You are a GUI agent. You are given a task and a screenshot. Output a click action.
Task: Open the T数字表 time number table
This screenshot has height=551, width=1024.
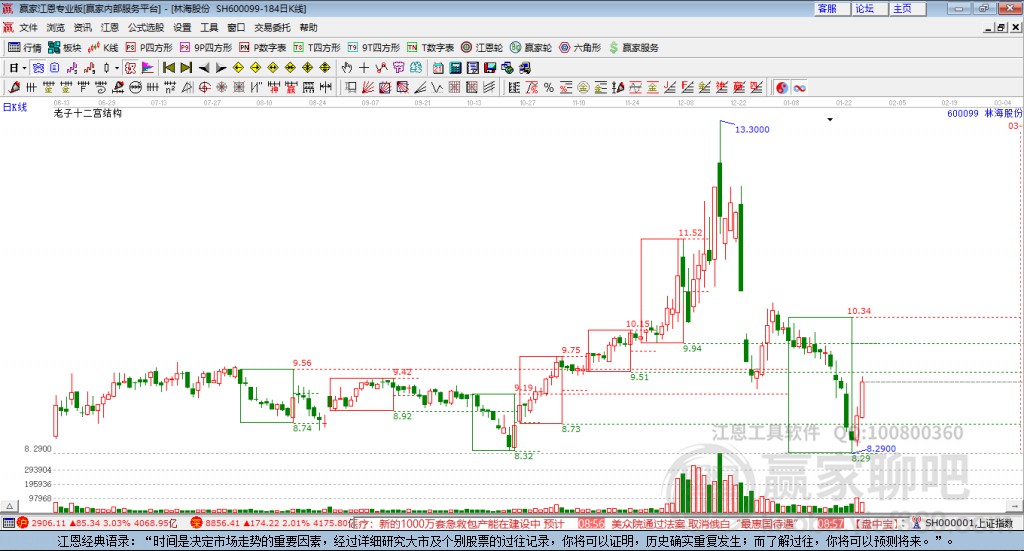430,48
